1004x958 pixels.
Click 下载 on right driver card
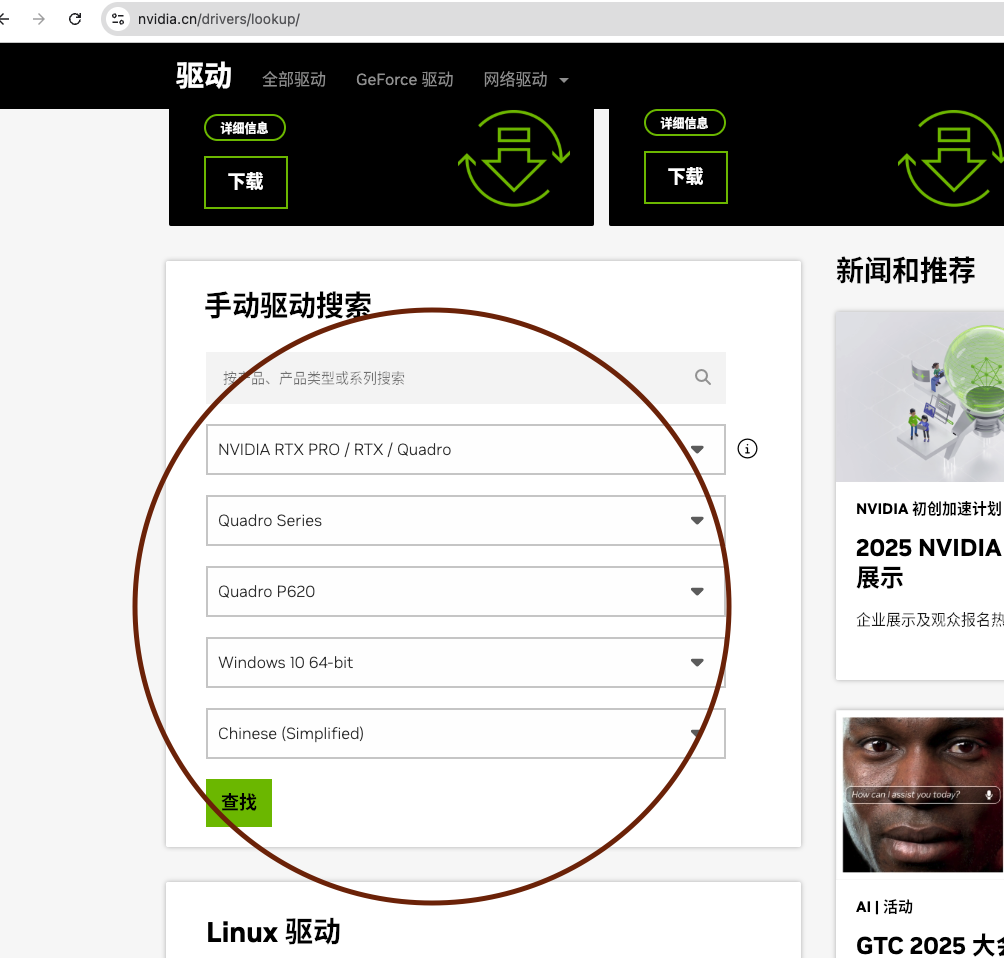686,177
